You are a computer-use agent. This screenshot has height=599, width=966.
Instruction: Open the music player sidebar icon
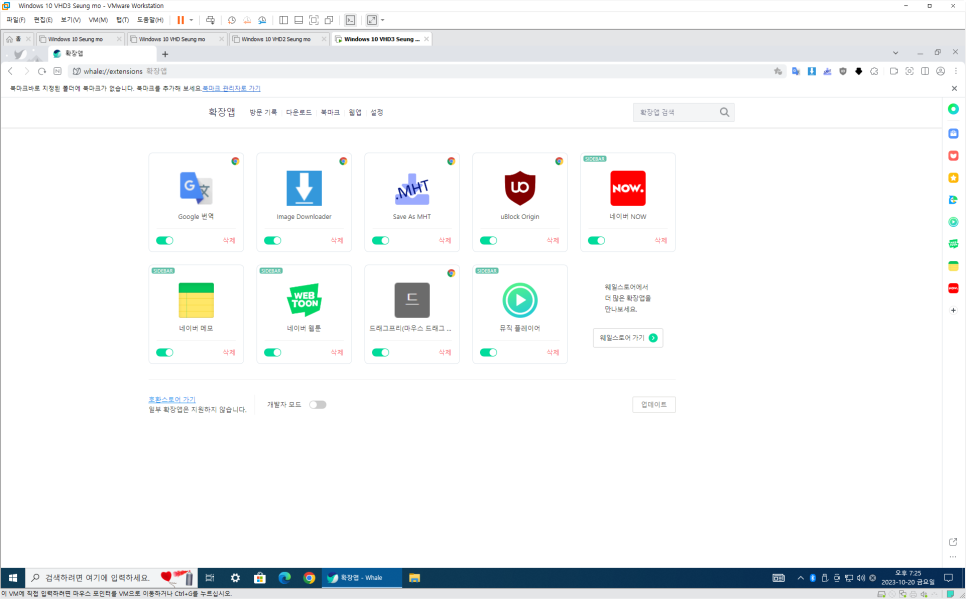click(953, 222)
